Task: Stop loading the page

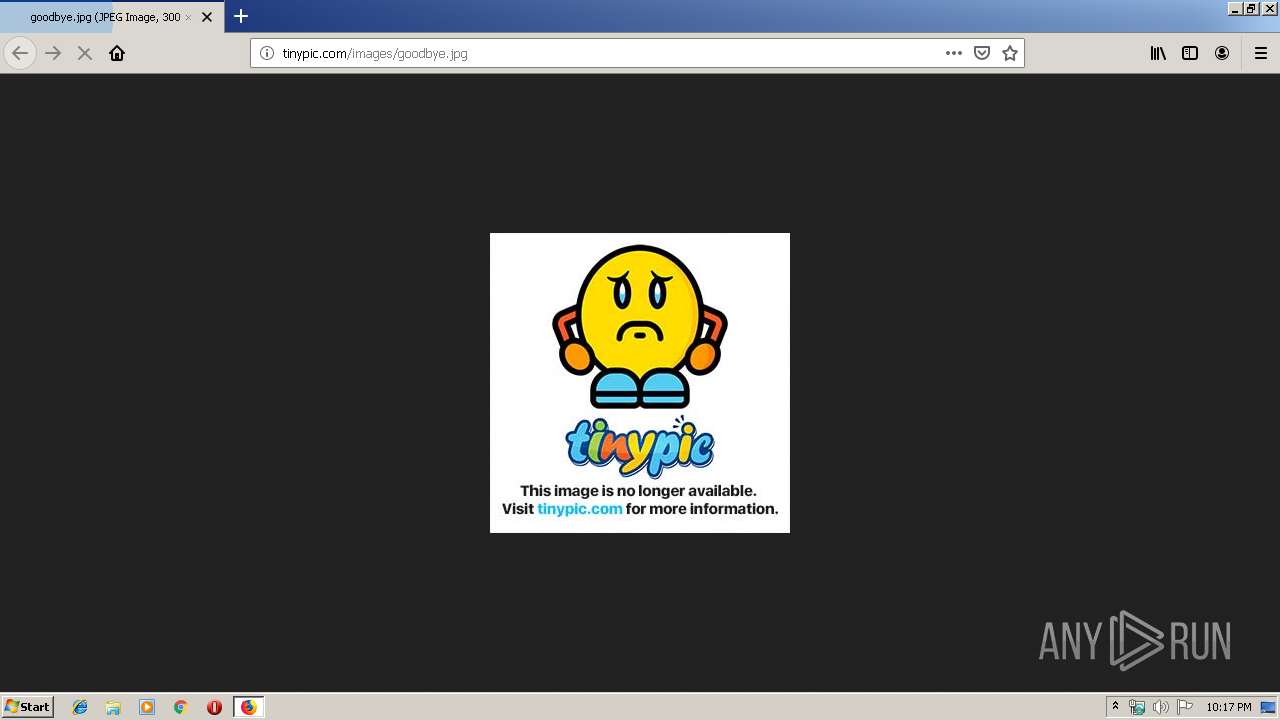Action: coord(85,53)
